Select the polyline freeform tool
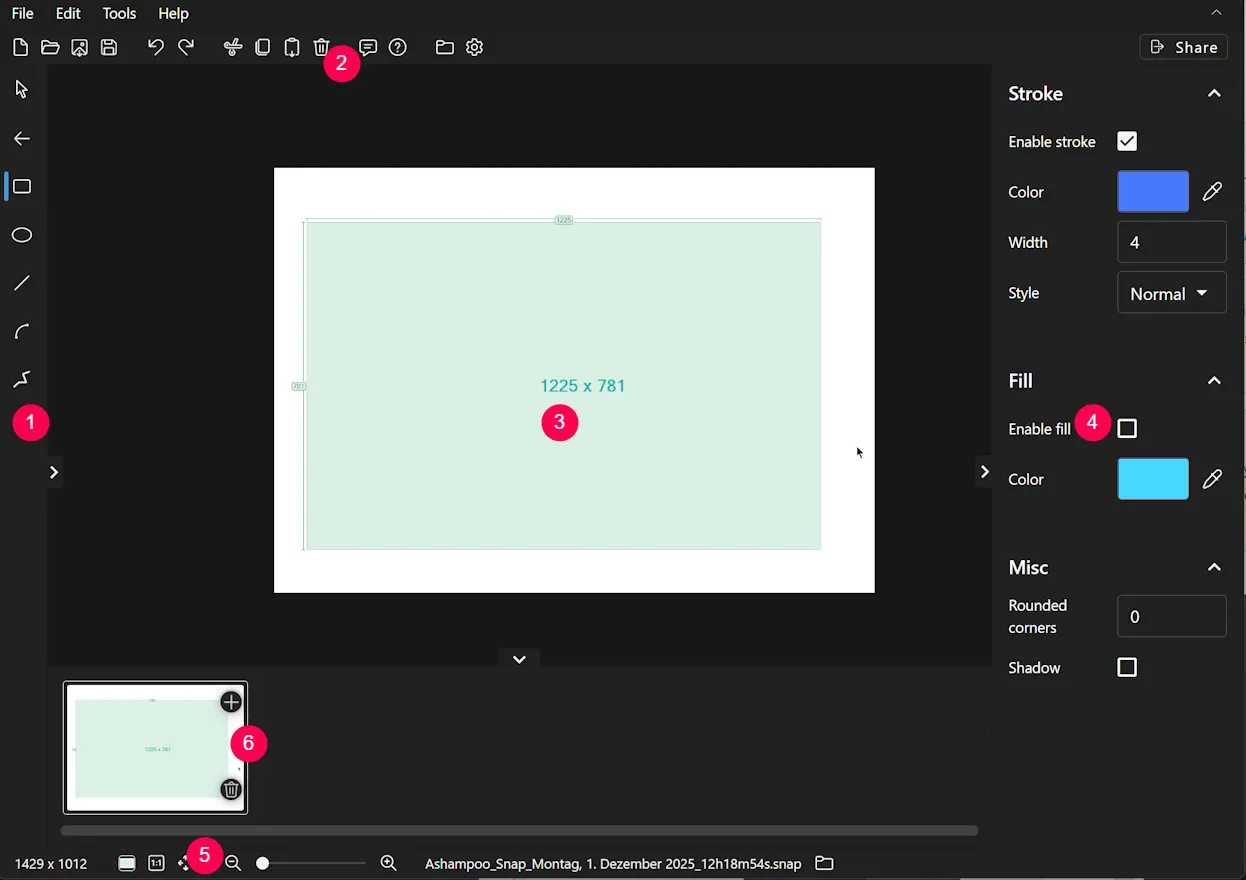The width and height of the screenshot is (1246, 880). point(22,379)
